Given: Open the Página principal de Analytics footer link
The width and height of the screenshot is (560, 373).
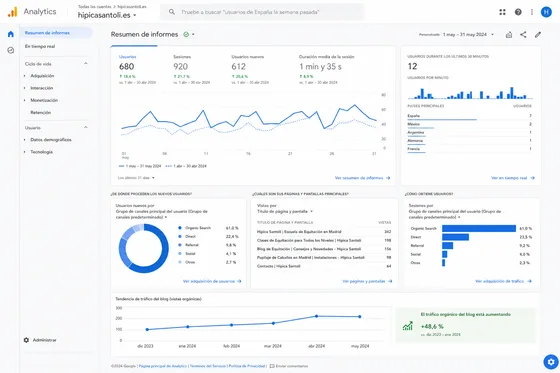Looking at the screenshot, I should pos(163,366).
